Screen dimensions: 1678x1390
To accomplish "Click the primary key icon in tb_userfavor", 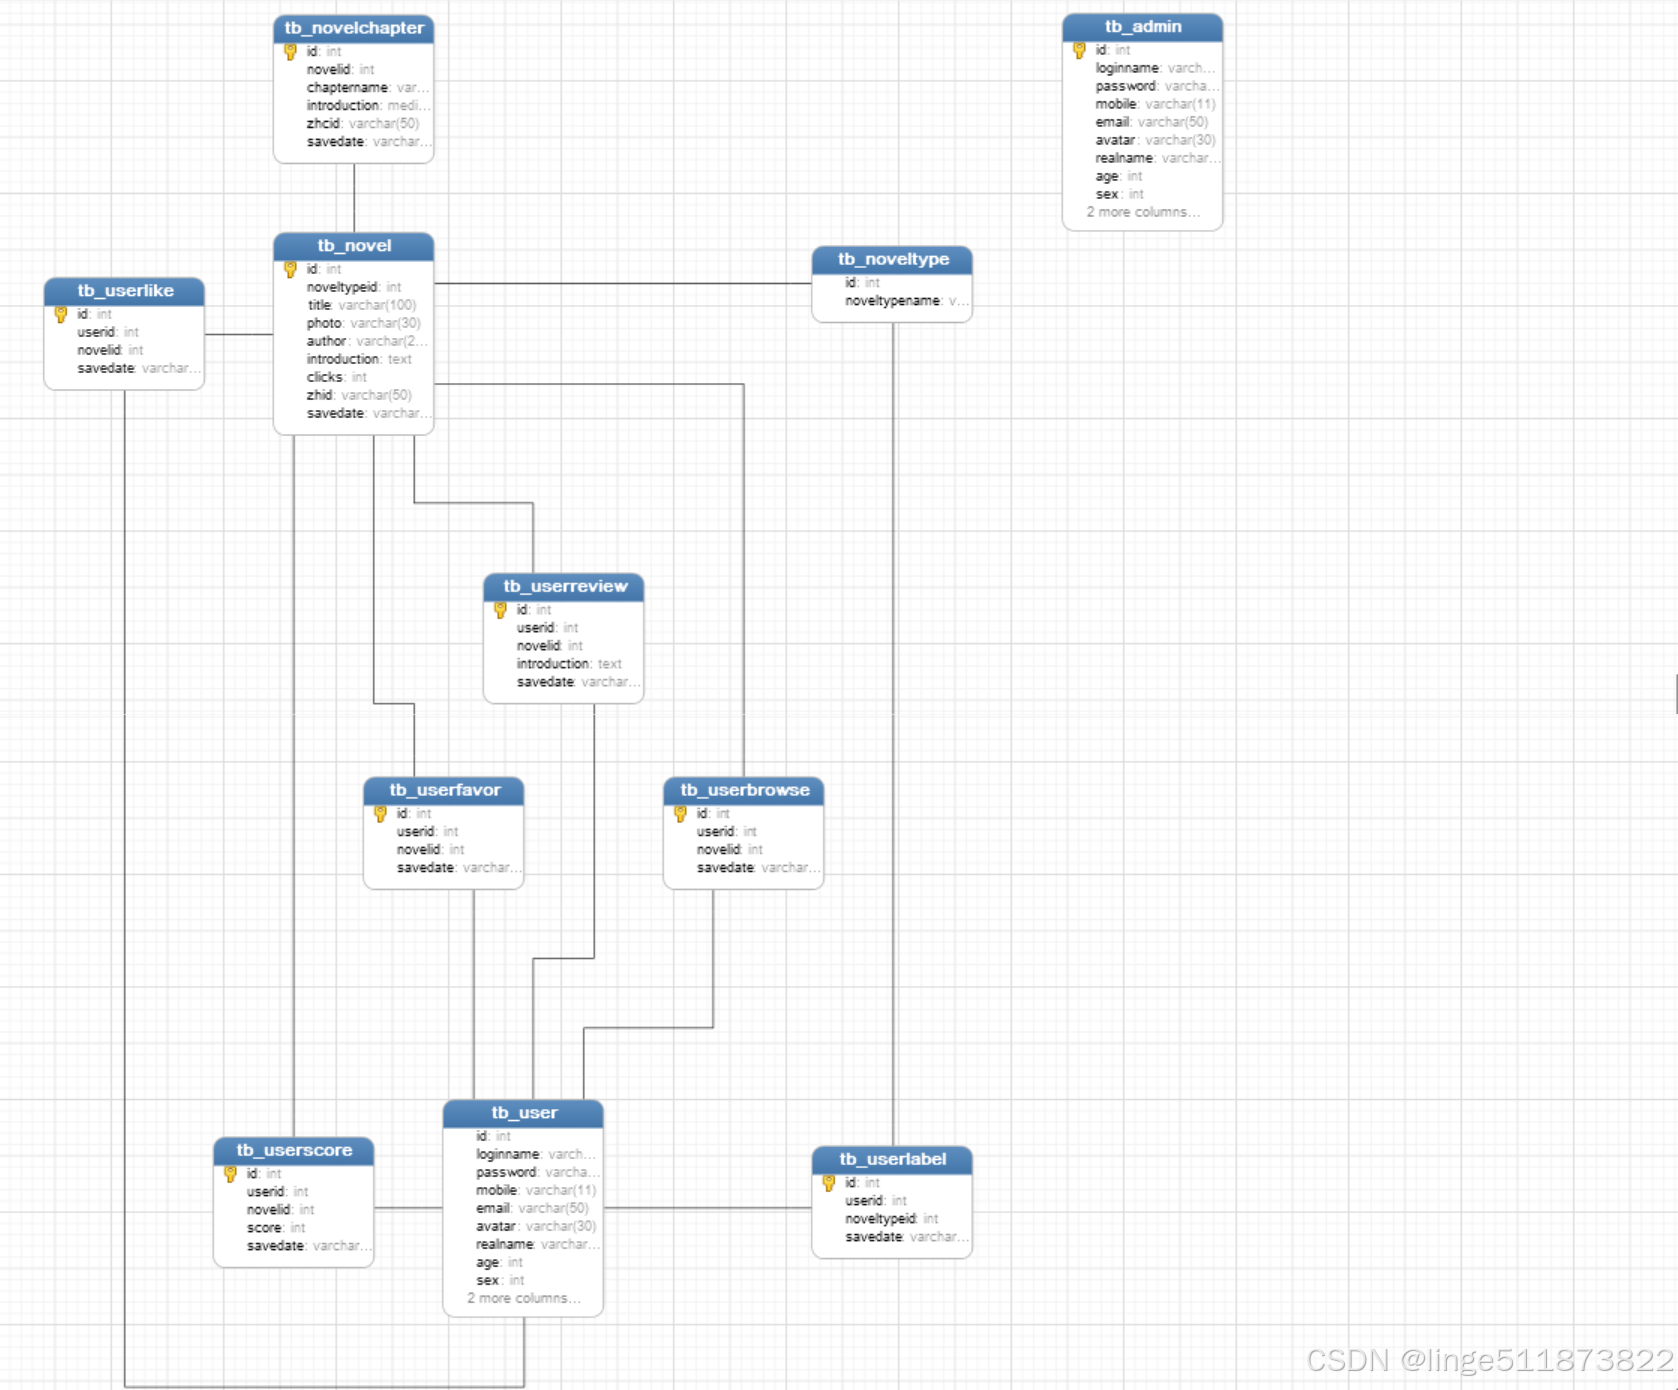I will point(380,814).
